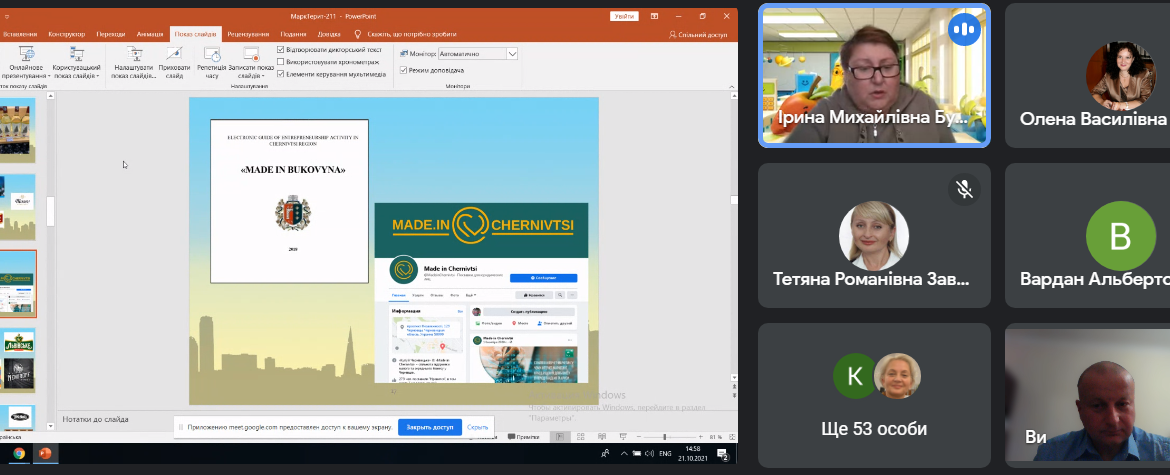Click Sign in (Увійти) button in title bar
Screen dimensions: 1170x475
click(624, 16)
